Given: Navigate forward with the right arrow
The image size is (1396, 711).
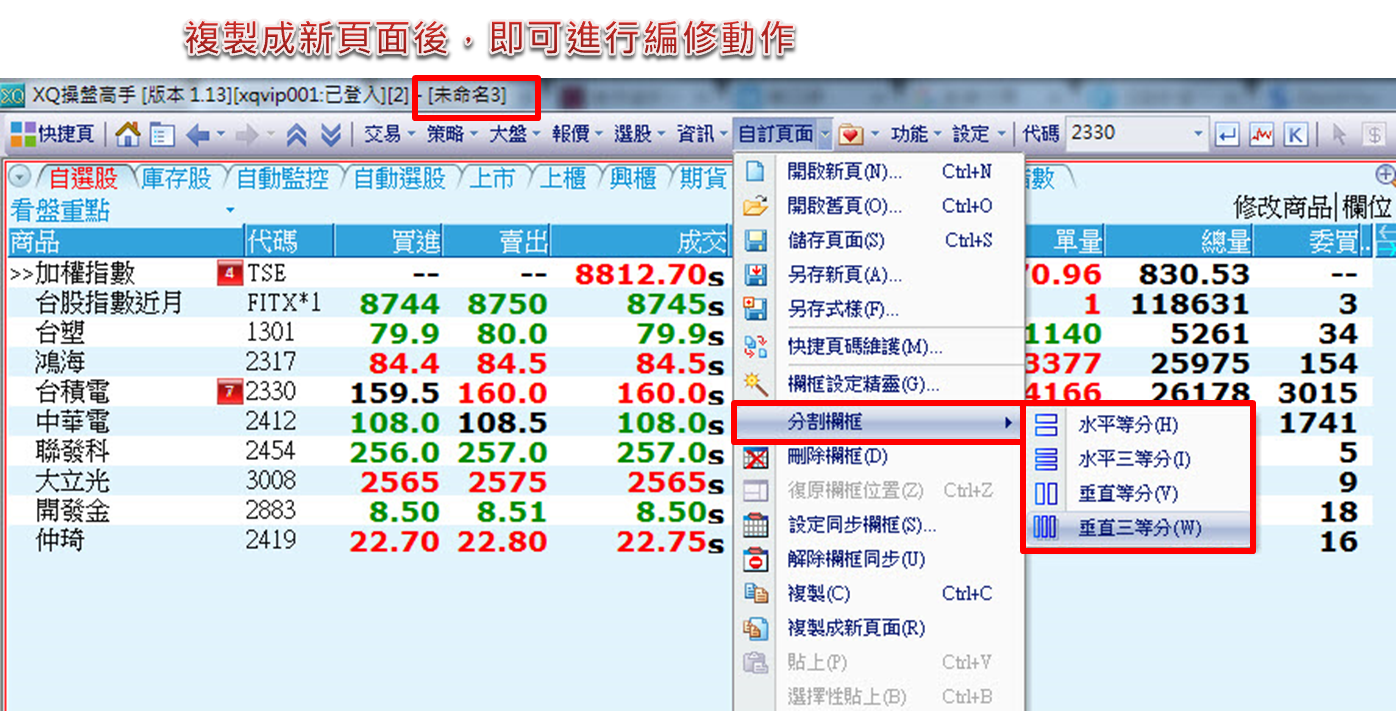Looking at the screenshot, I should point(247,134).
